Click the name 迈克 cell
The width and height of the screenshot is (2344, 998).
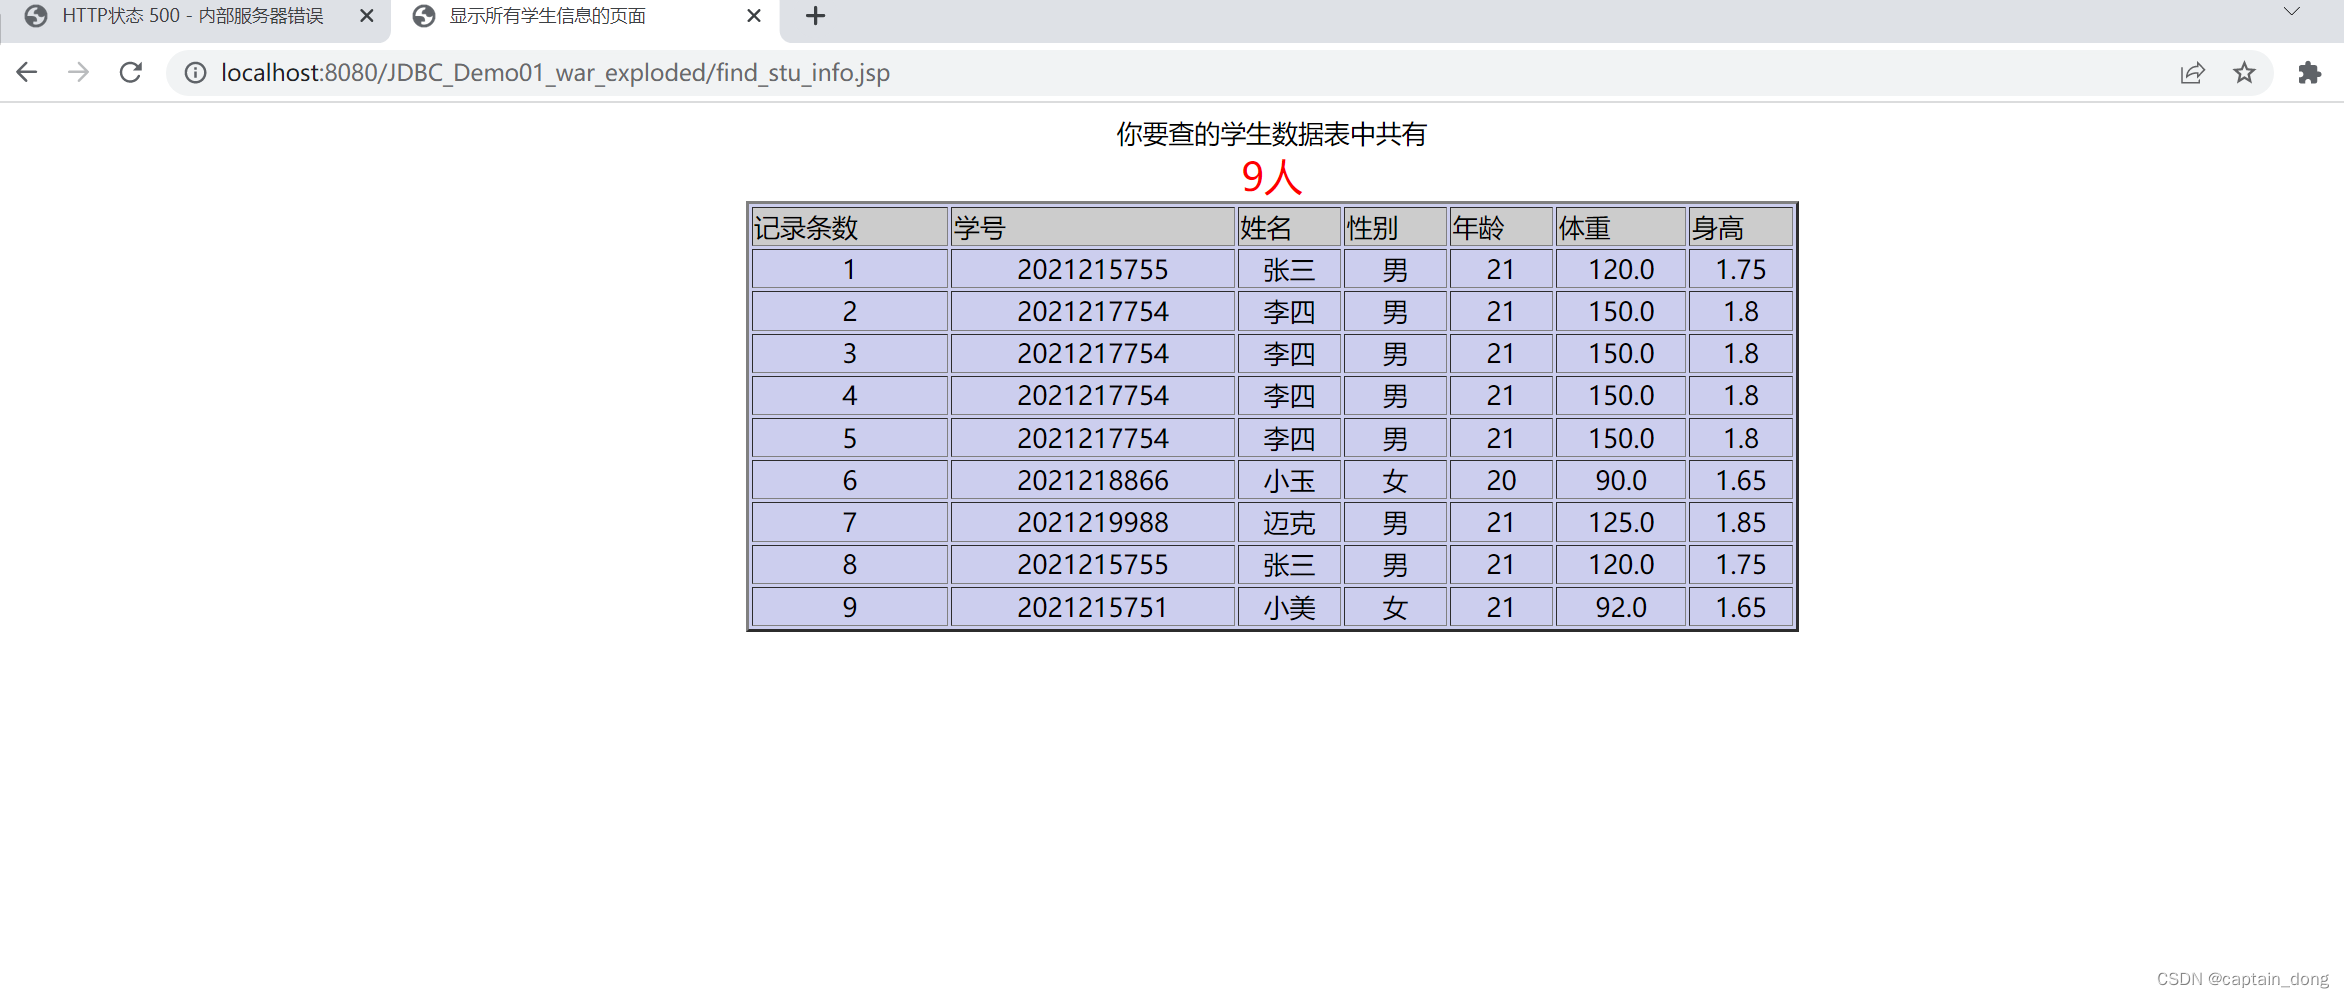point(1289,522)
